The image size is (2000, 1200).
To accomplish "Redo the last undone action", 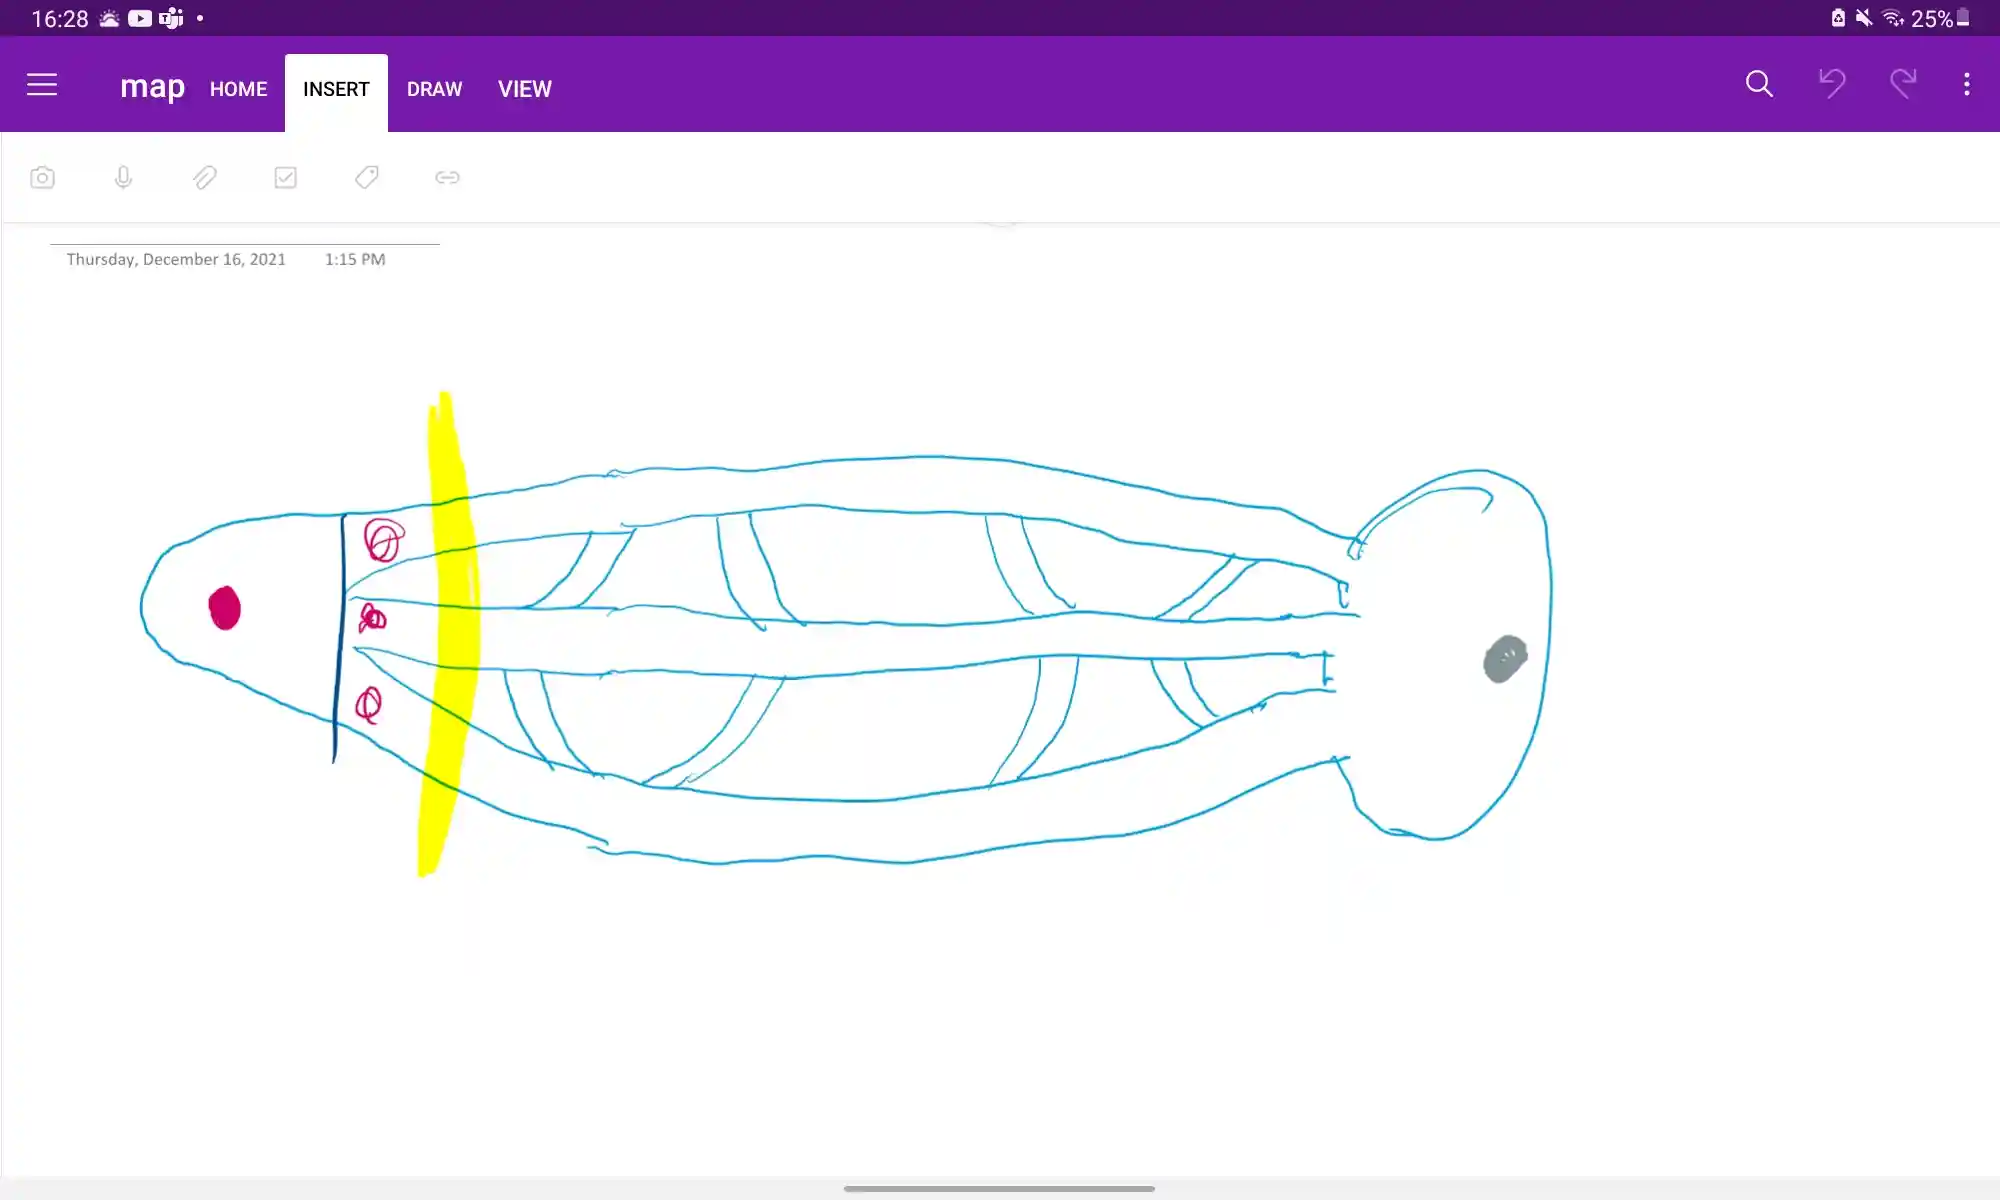I will pyautogui.click(x=1902, y=84).
